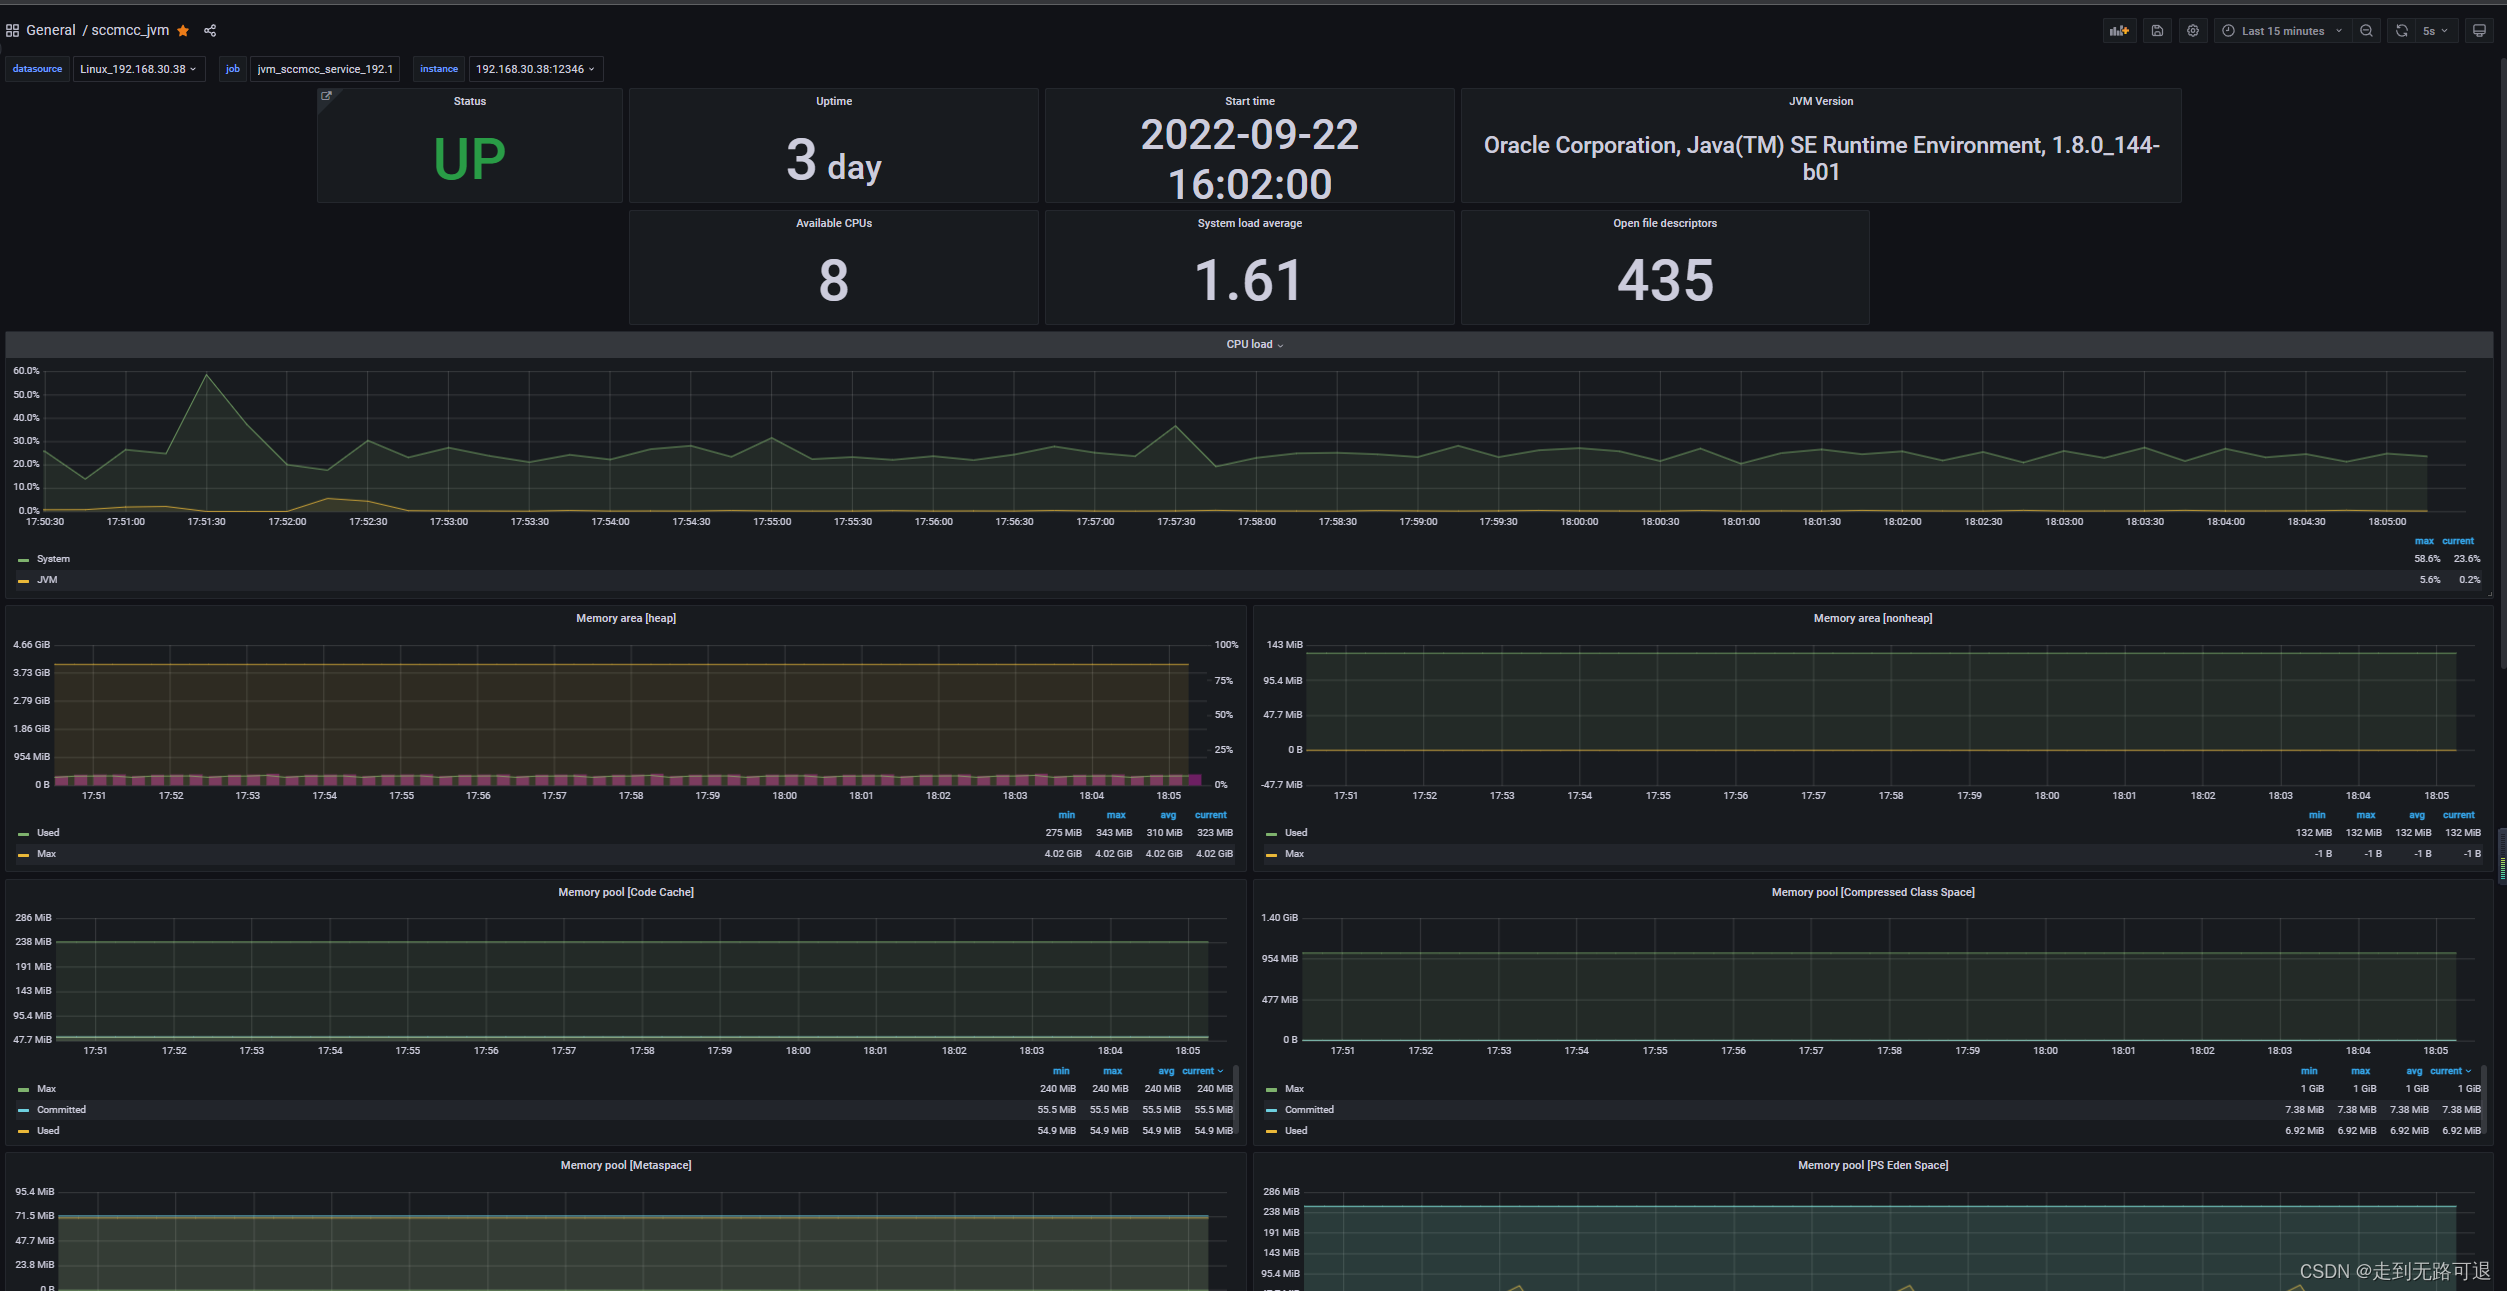Open the clock icon of the time picker
Screen dimensions: 2507x1291
pos(2228,31)
